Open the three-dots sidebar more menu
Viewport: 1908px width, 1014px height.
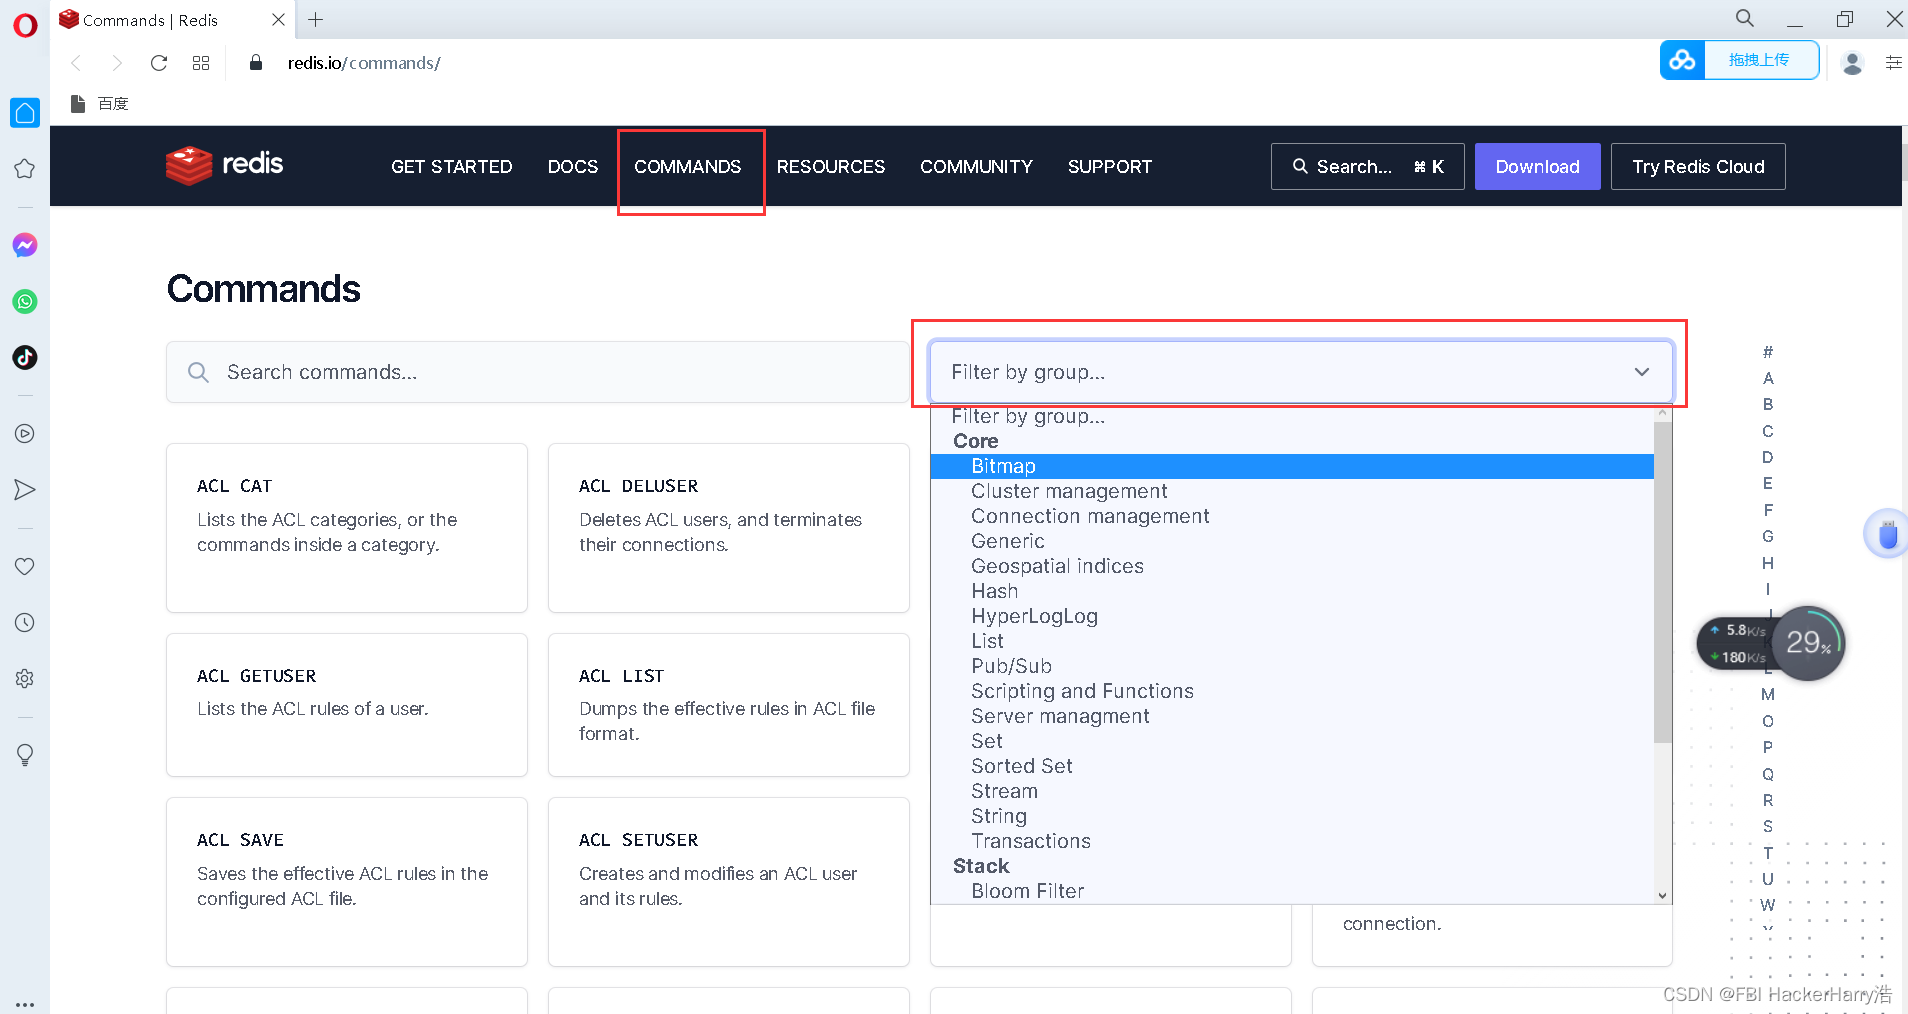pyautogui.click(x=25, y=1004)
